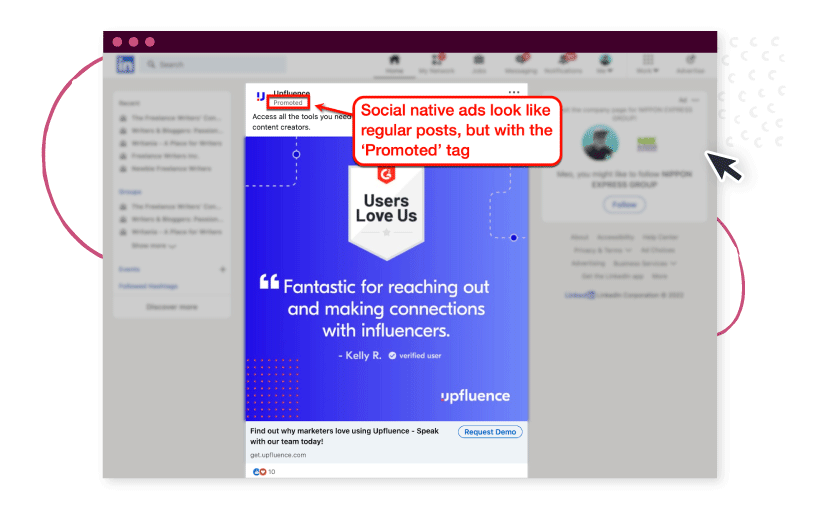Focus the LinkedIn Search field
This screenshot has height=511, width=820.
pos(215,64)
